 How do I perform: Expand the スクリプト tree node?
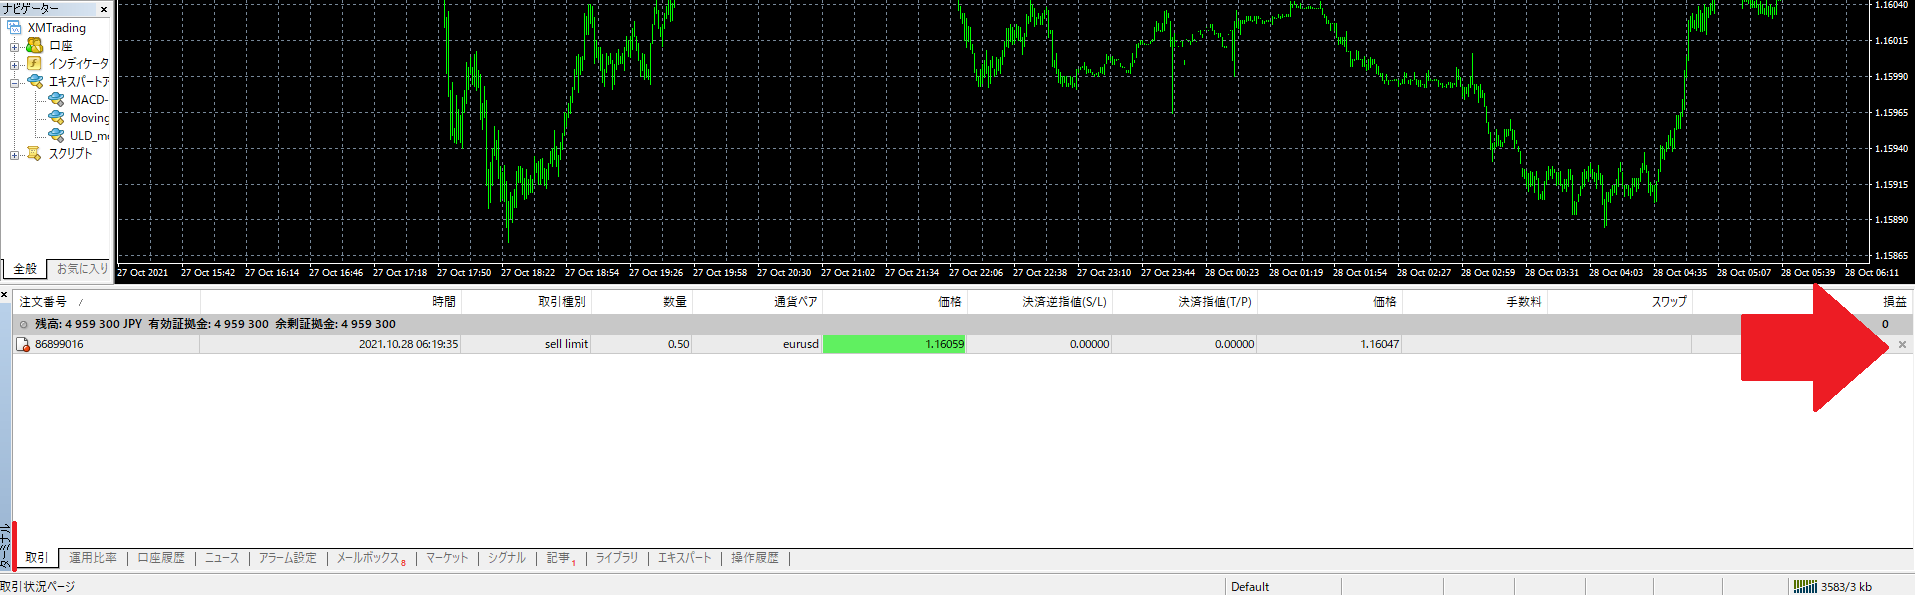click(x=14, y=154)
